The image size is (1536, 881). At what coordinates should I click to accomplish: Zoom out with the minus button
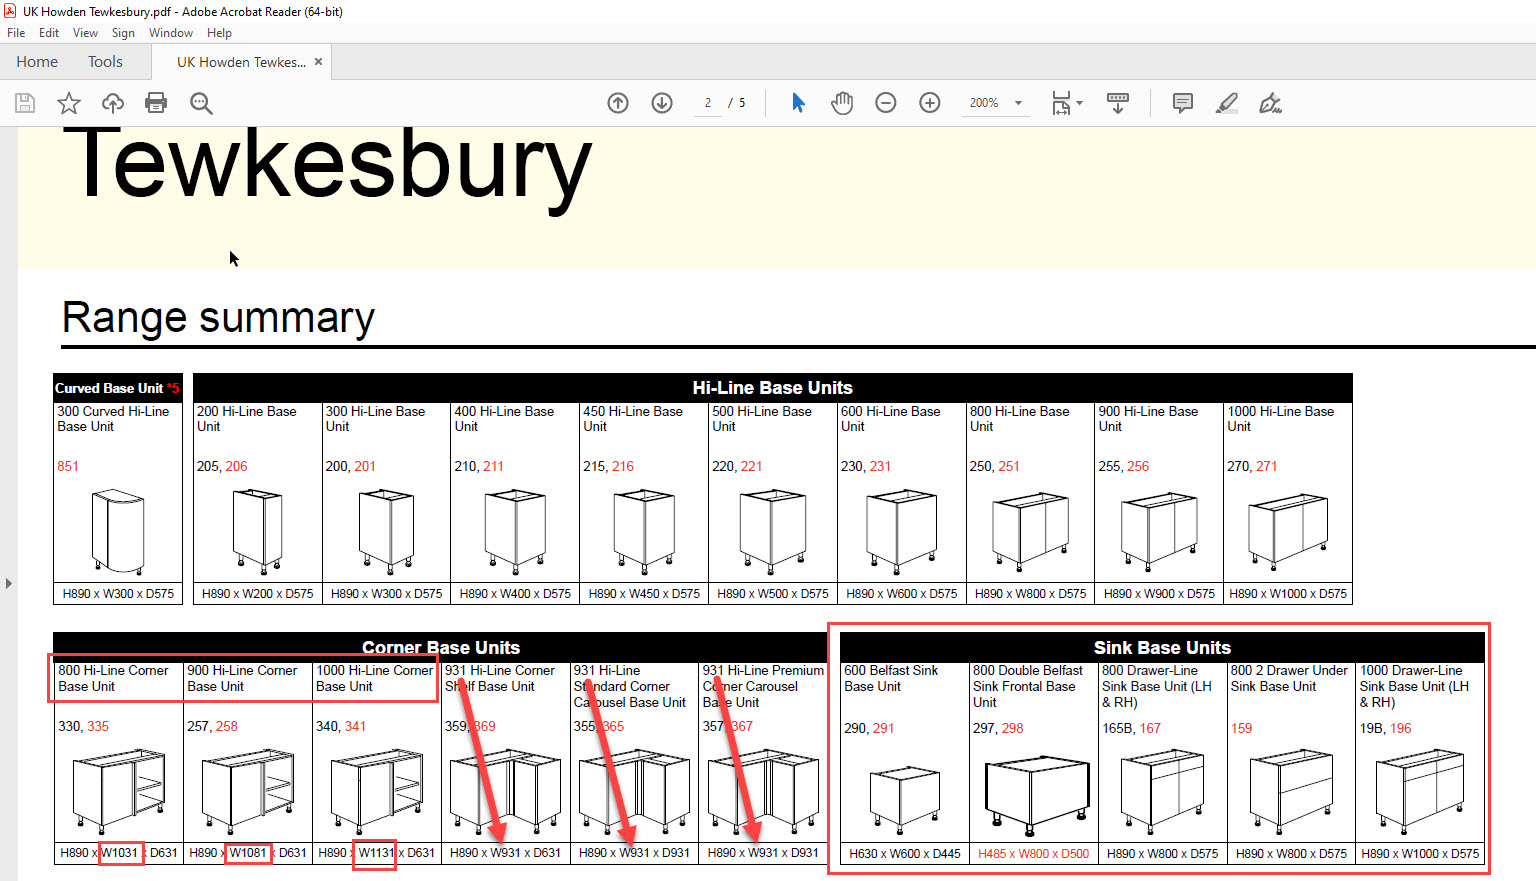[x=886, y=103]
